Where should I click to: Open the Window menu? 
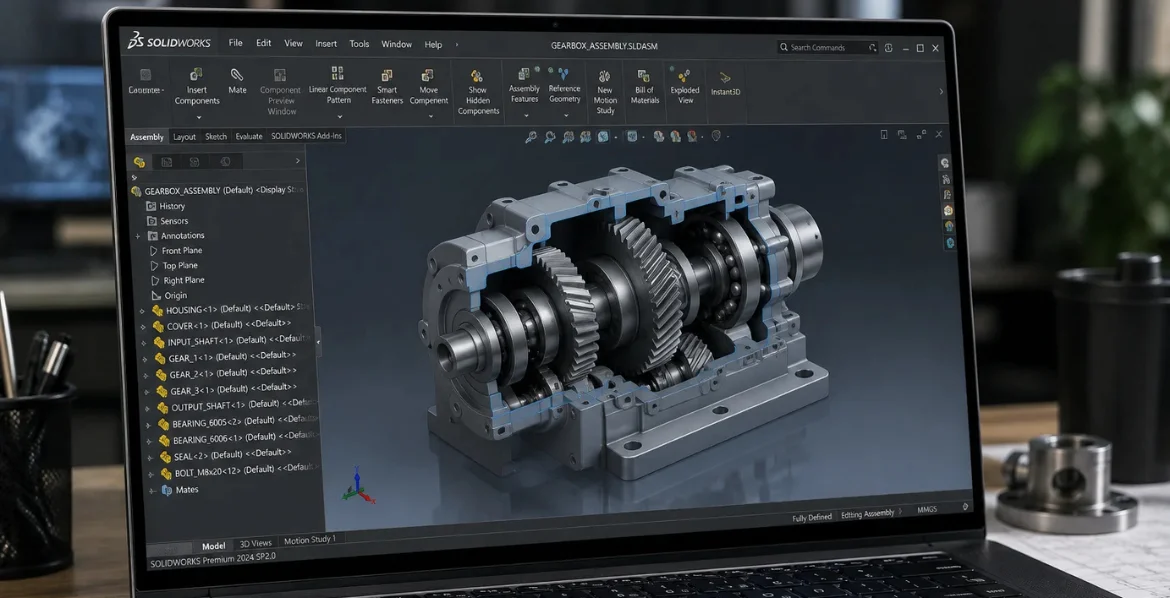pyautogui.click(x=396, y=44)
